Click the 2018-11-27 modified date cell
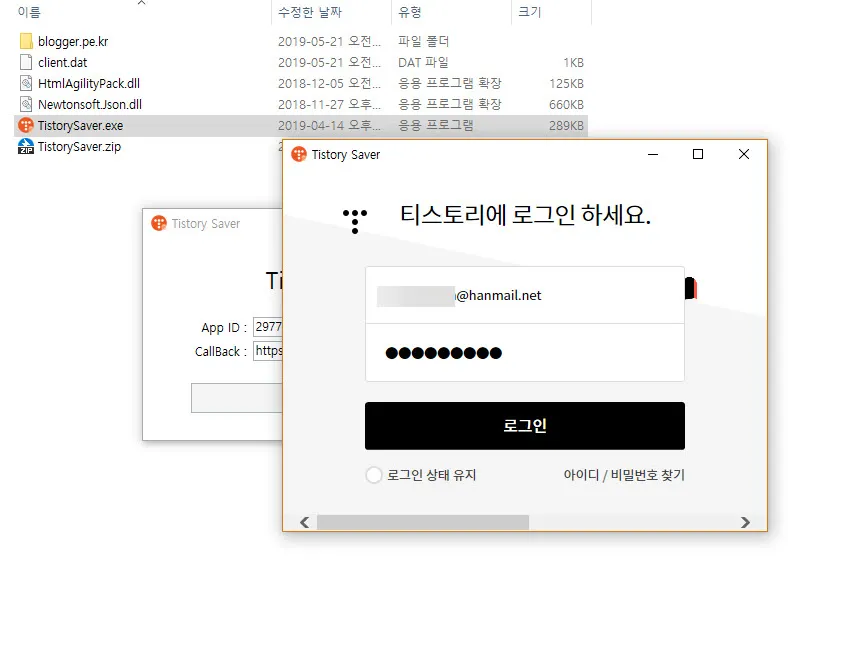The width and height of the screenshot is (843, 649). 329,104
